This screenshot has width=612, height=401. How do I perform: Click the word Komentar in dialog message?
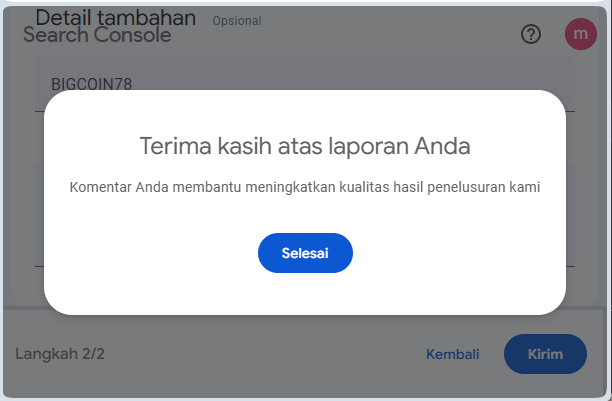[x=101, y=187]
